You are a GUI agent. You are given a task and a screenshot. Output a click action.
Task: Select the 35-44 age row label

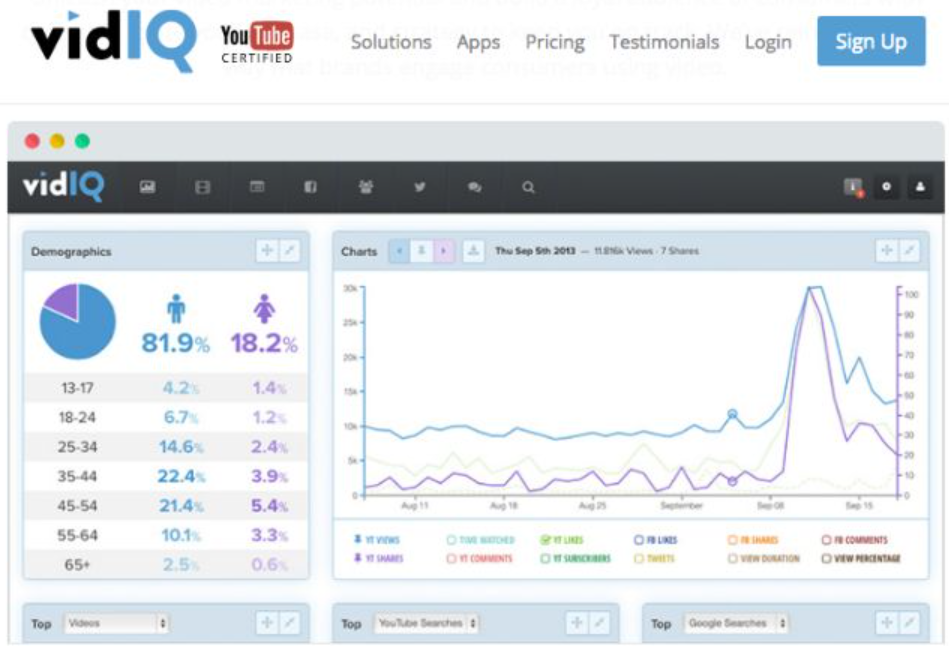77,476
